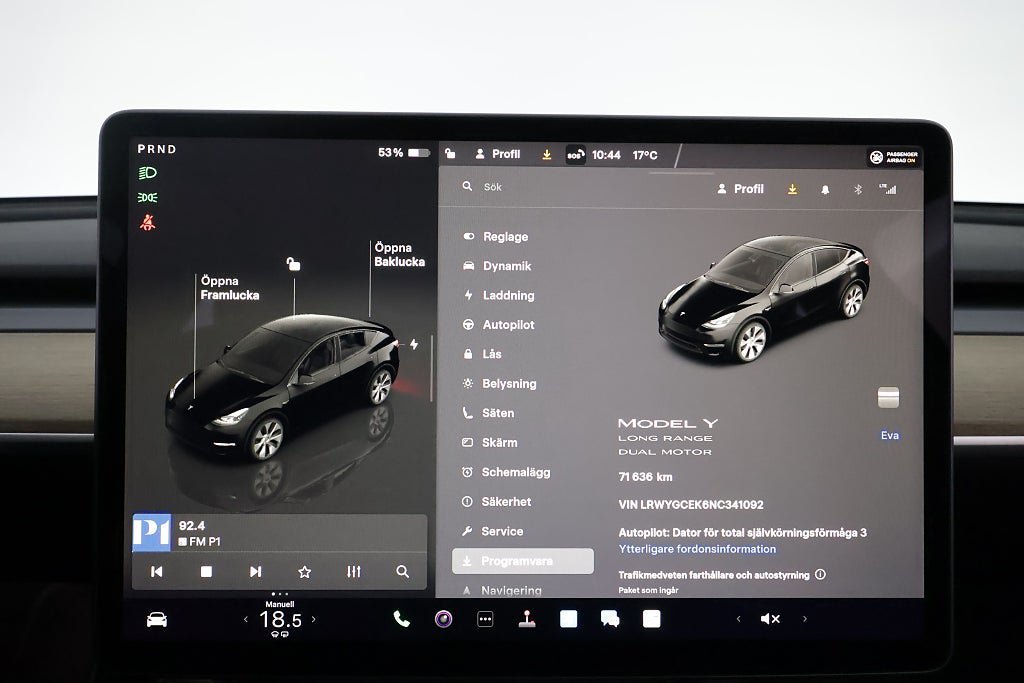The image size is (1024, 683).
Task: Open Profil in the settings header
Action: point(740,189)
